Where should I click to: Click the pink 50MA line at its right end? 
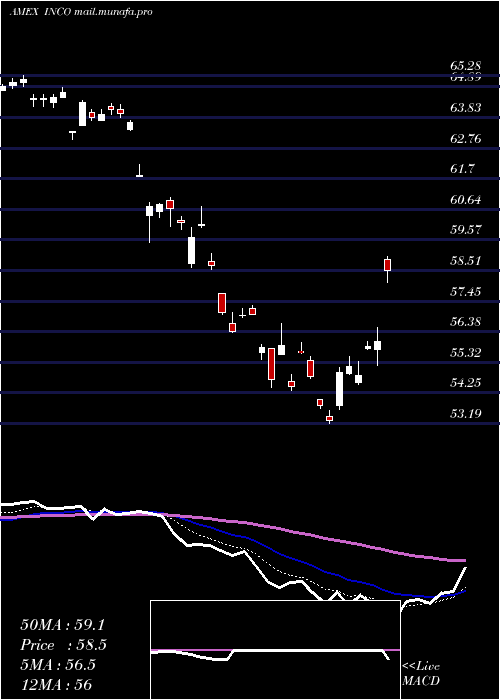(462, 560)
